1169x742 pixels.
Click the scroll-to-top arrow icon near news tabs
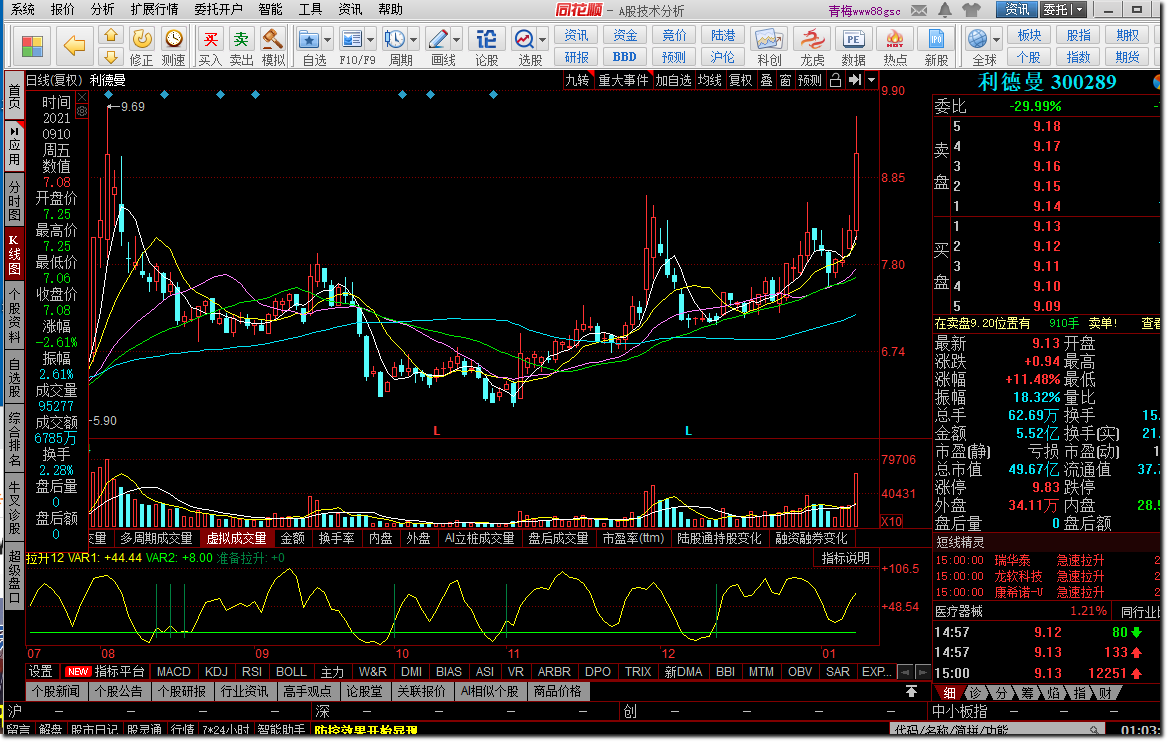911,691
